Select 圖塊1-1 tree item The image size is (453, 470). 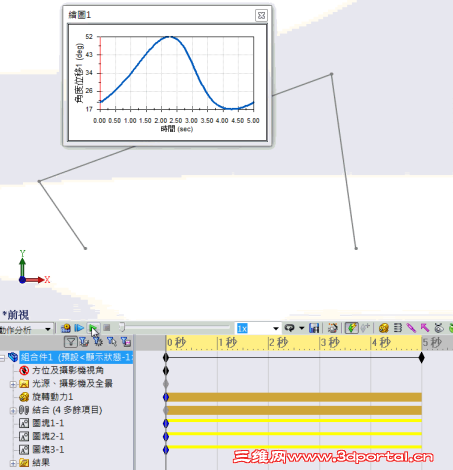(48, 423)
